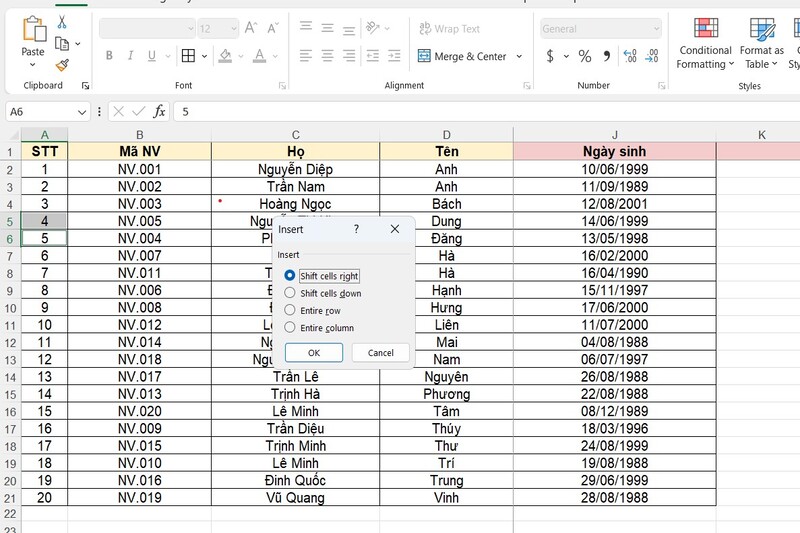Image resolution: width=800 pixels, height=533 pixels.
Task: Click the Insert Function fx icon
Action: pyautogui.click(x=159, y=112)
